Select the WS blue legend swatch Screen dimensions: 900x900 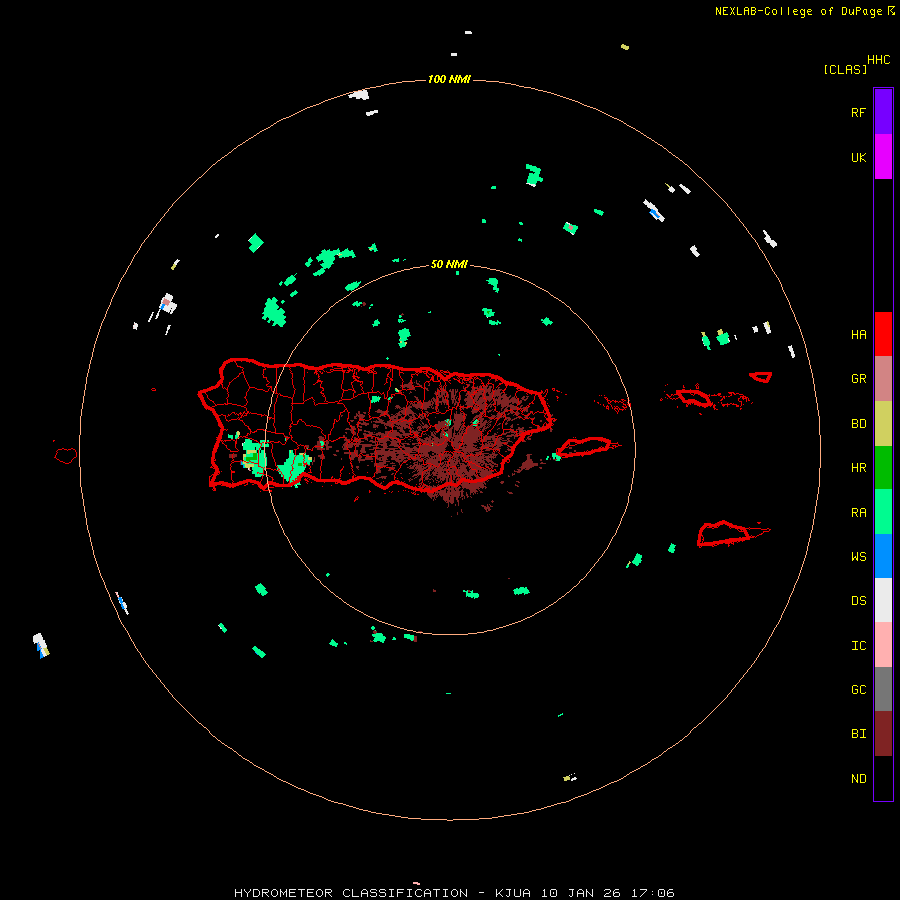pyautogui.click(x=883, y=556)
